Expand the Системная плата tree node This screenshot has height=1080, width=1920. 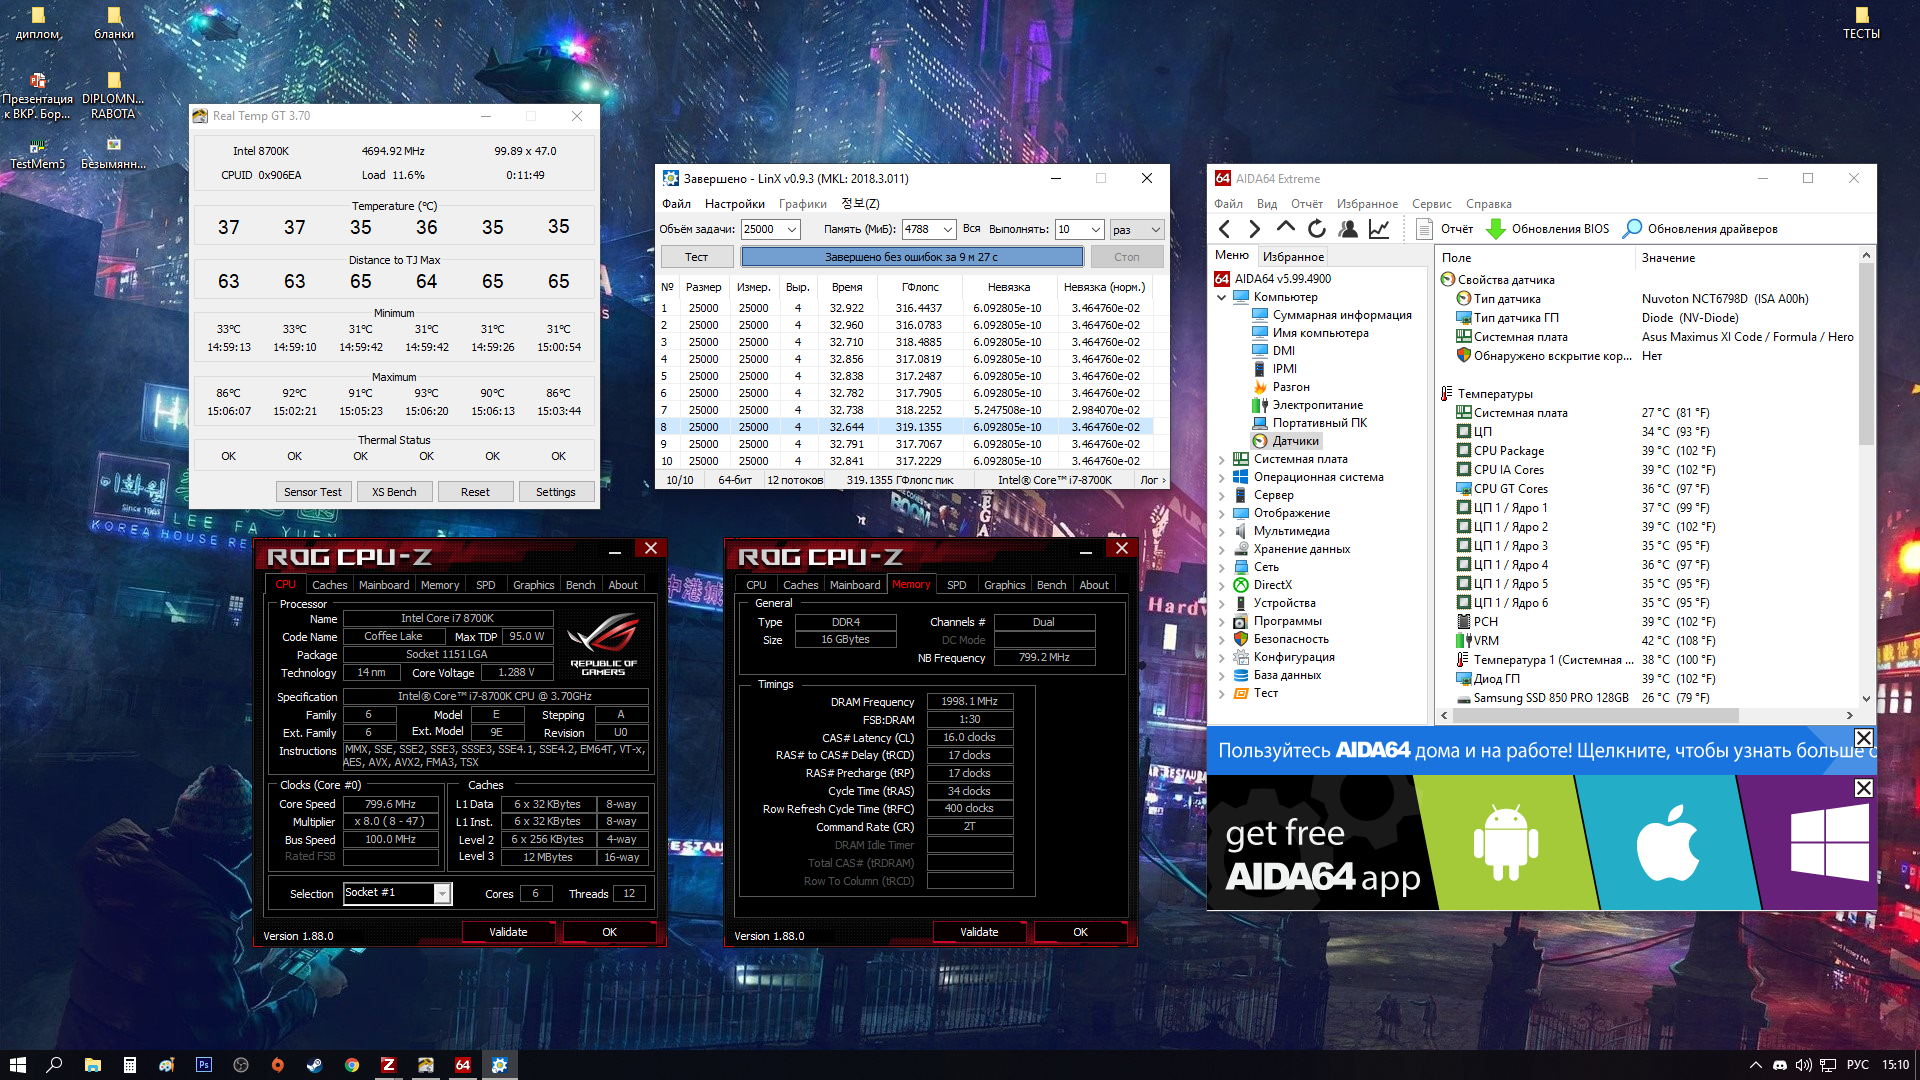tap(1221, 460)
